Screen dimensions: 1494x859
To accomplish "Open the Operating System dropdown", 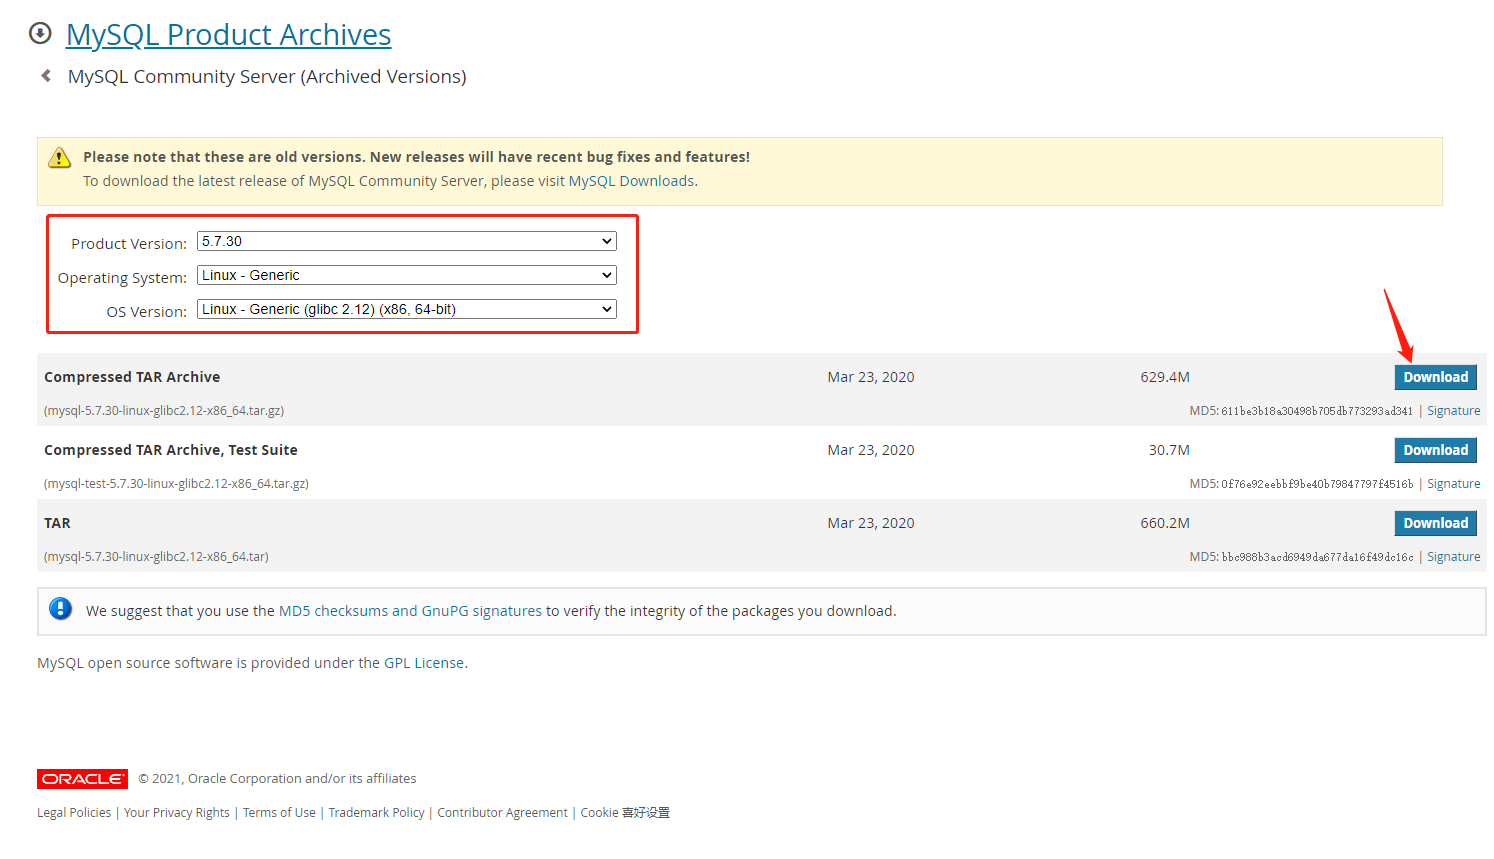I will [407, 275].
